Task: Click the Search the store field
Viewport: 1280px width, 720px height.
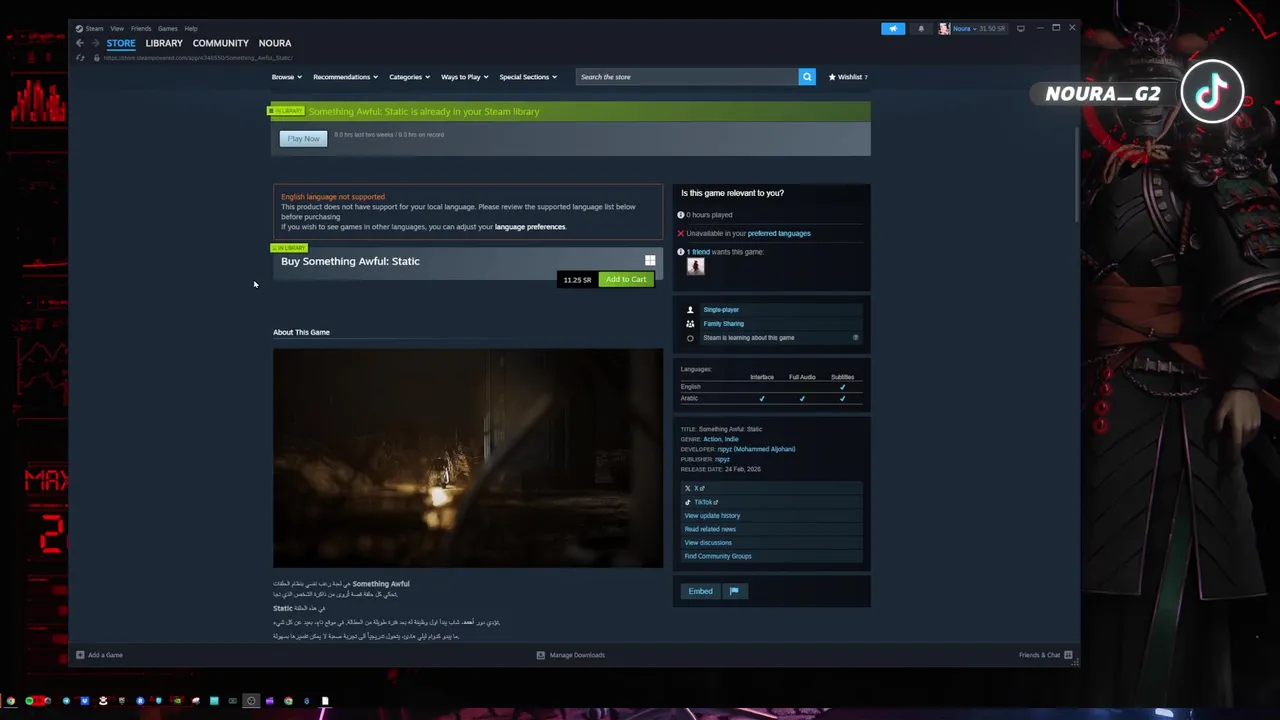Action: [x=687, y=77]
